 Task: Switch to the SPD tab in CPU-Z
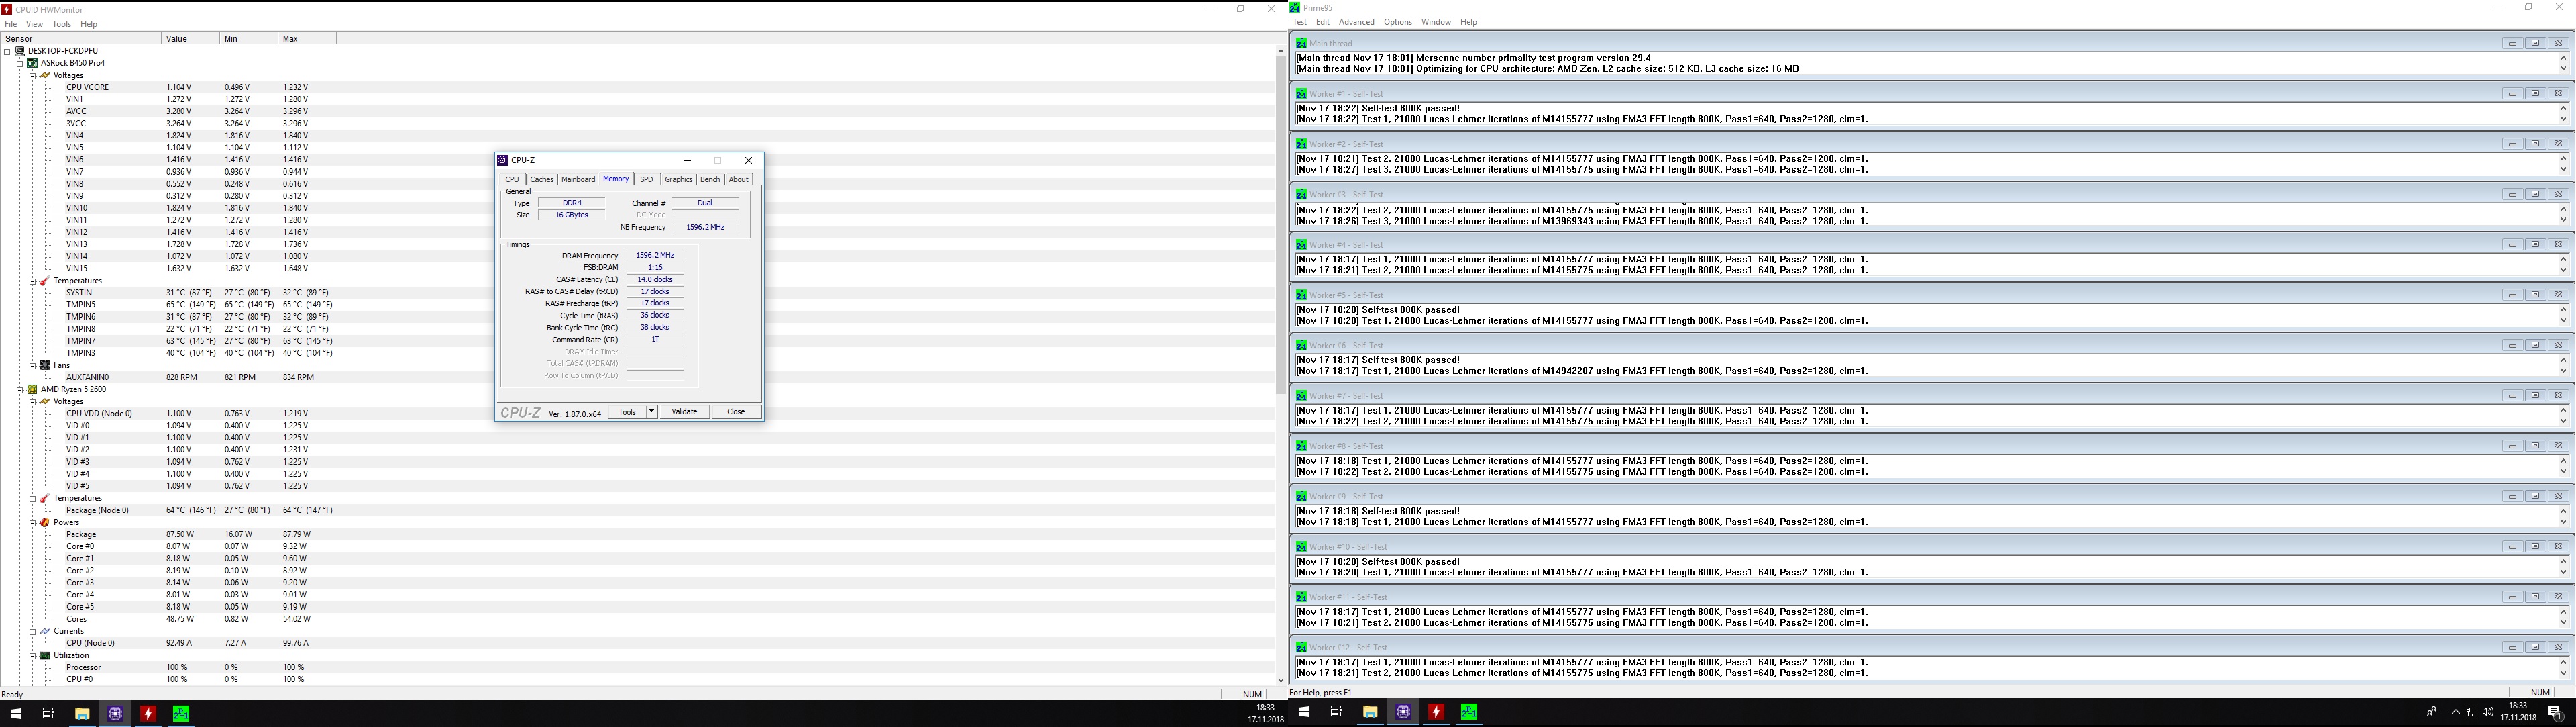[646, 179]
